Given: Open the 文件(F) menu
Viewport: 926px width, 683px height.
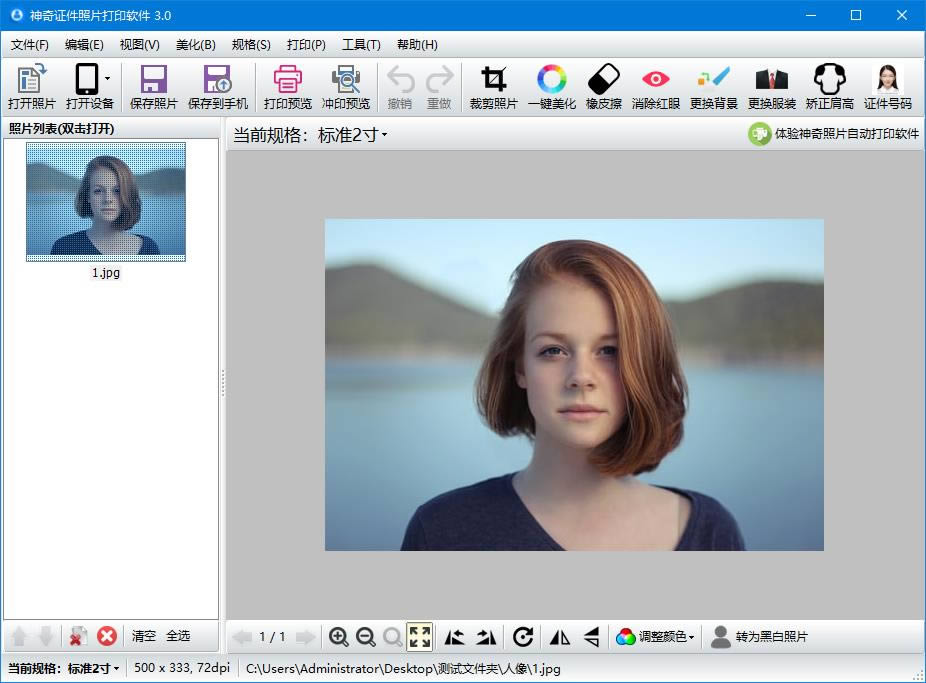Looking at the screenshot, I should (x=30, y=45).
